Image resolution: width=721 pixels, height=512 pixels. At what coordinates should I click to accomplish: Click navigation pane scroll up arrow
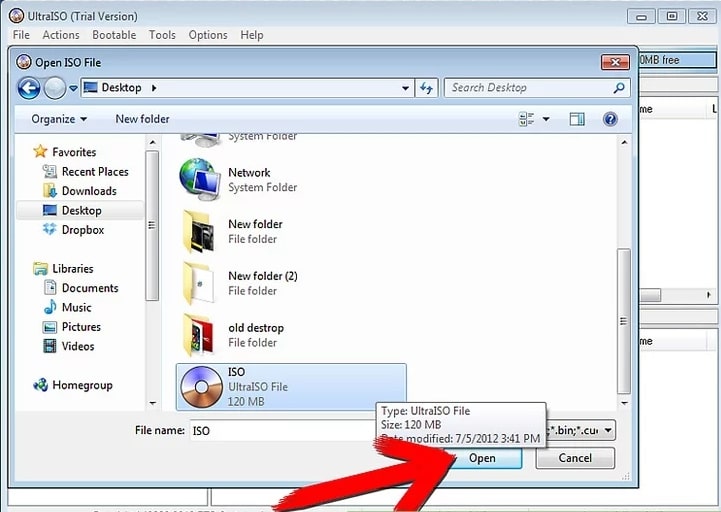point(152,143)
